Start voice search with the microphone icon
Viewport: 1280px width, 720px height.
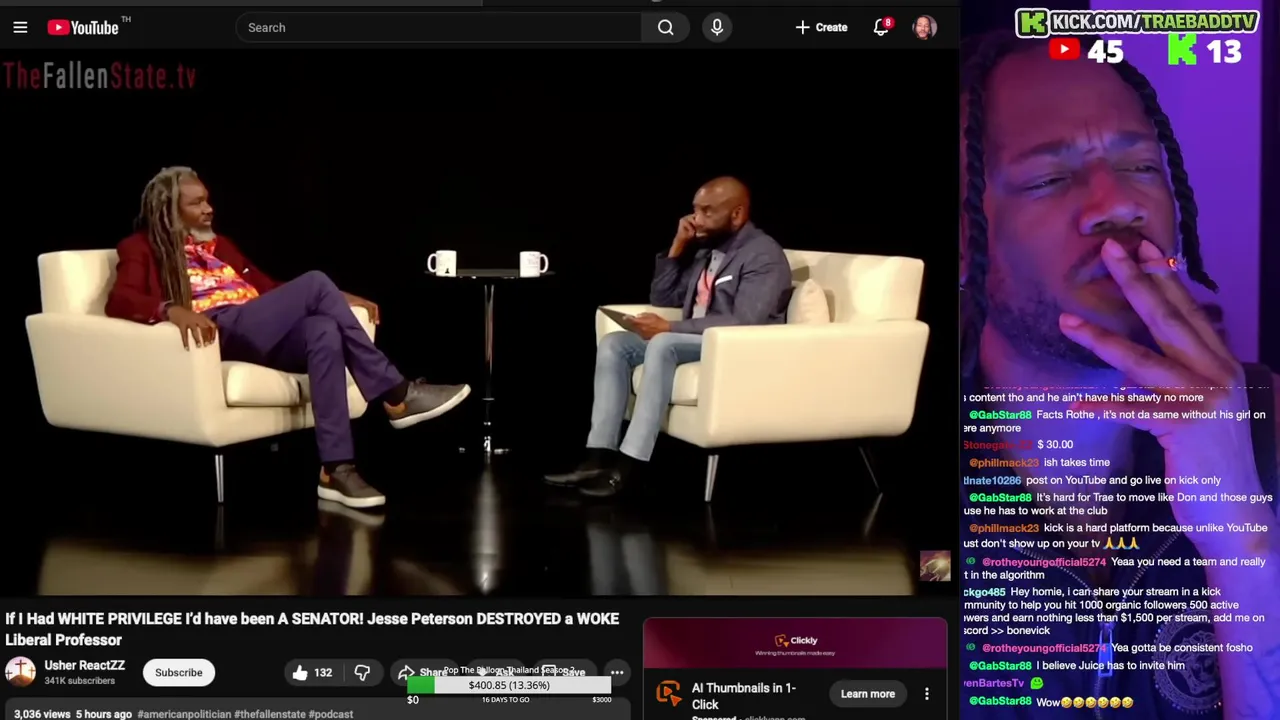717,27
